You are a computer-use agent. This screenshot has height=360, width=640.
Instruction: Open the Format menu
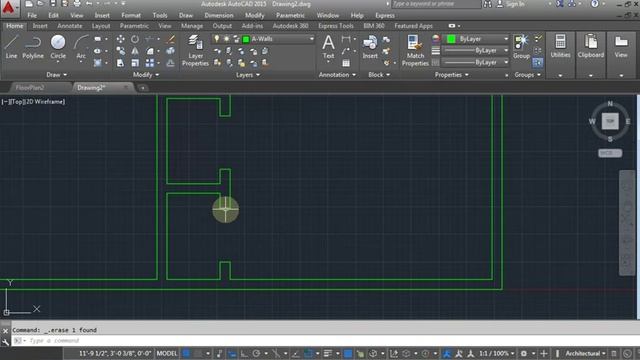pyautogui.click(x=131, y=16)
